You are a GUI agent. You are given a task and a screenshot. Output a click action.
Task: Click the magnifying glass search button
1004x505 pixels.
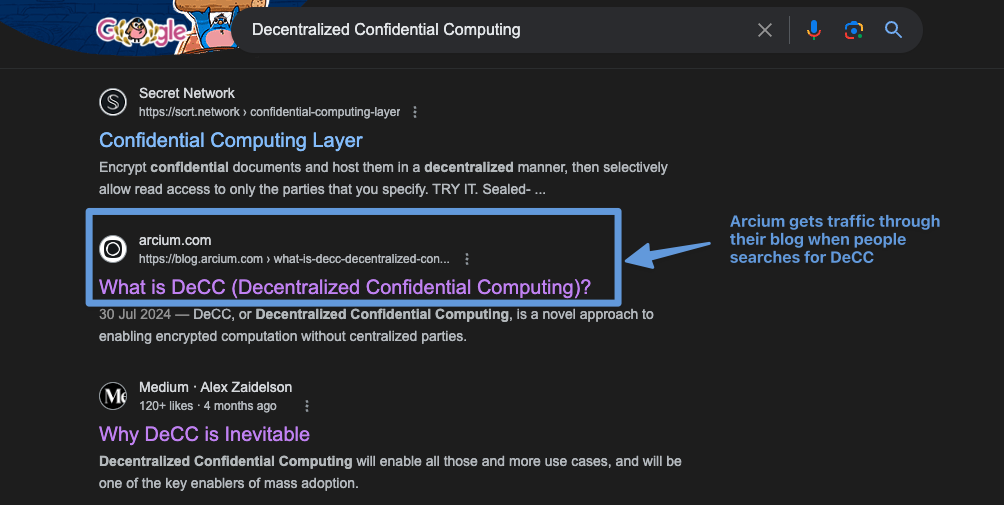point(893,30)
